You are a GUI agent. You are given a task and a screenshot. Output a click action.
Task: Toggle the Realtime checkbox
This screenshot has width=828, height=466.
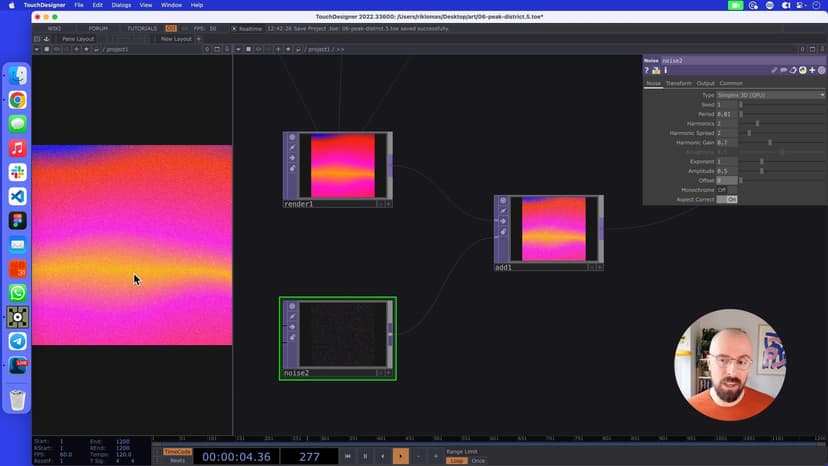[234, 28]
